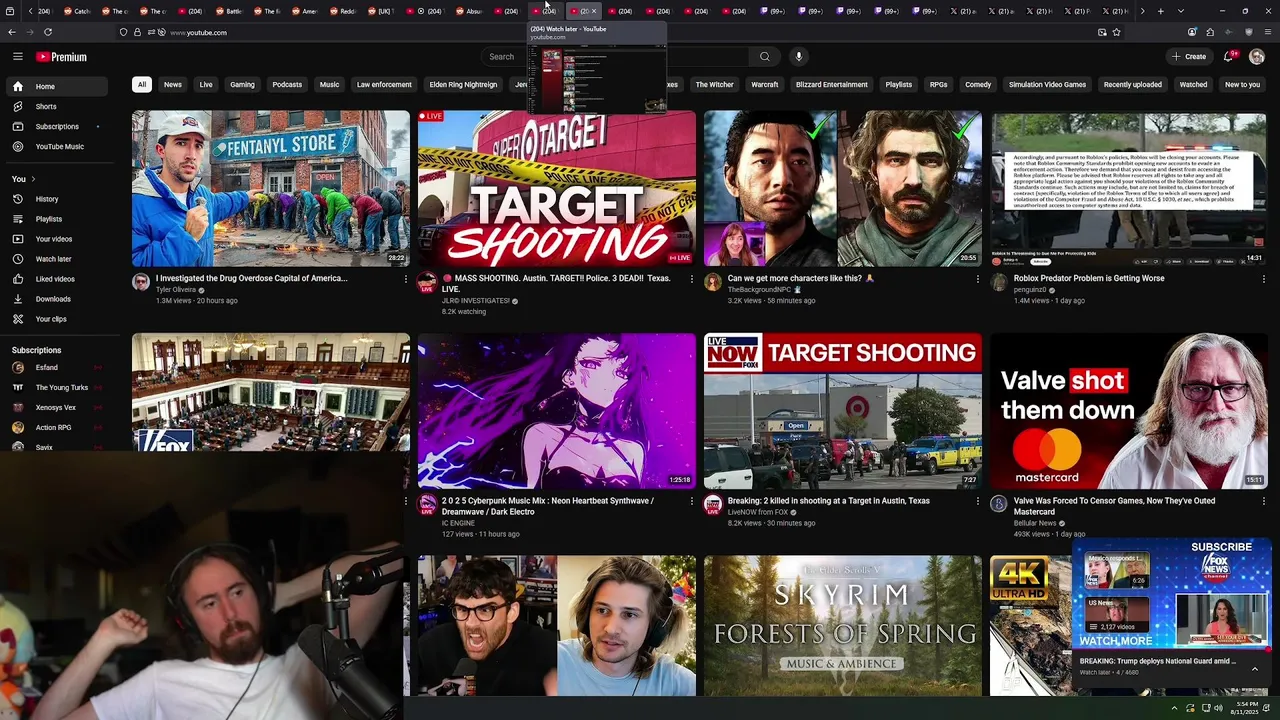Open a new browser tab

click(1160, 11)
